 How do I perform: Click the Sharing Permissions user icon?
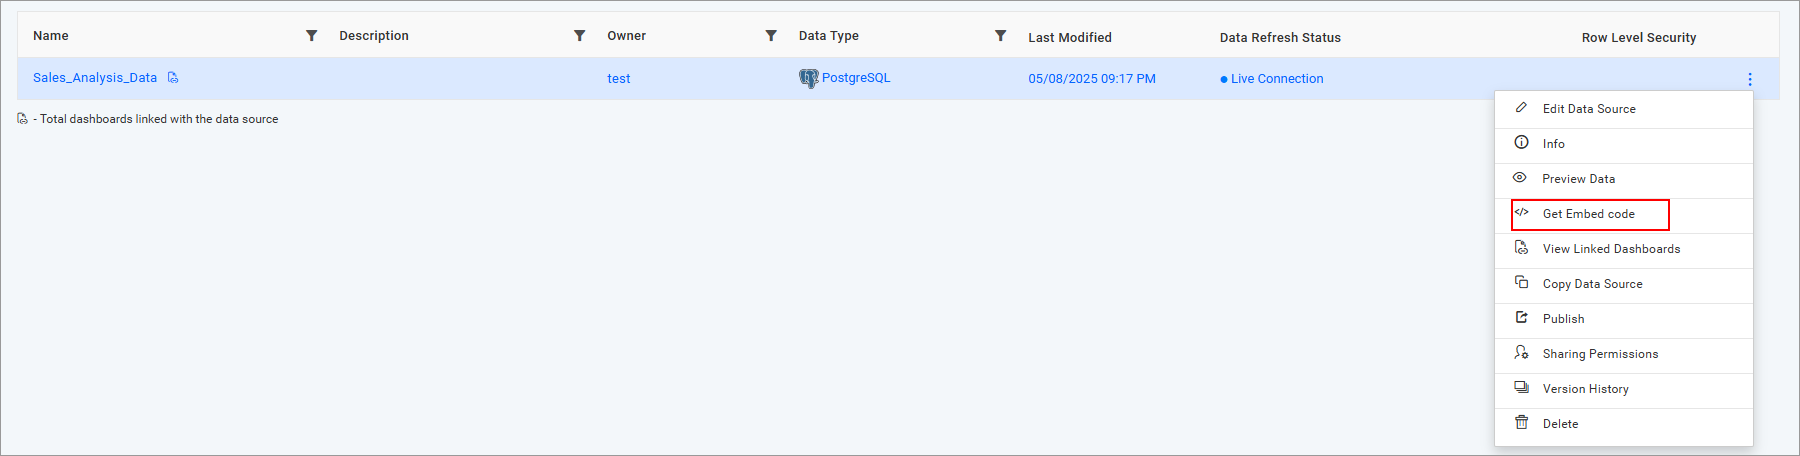coord(1521,352)
